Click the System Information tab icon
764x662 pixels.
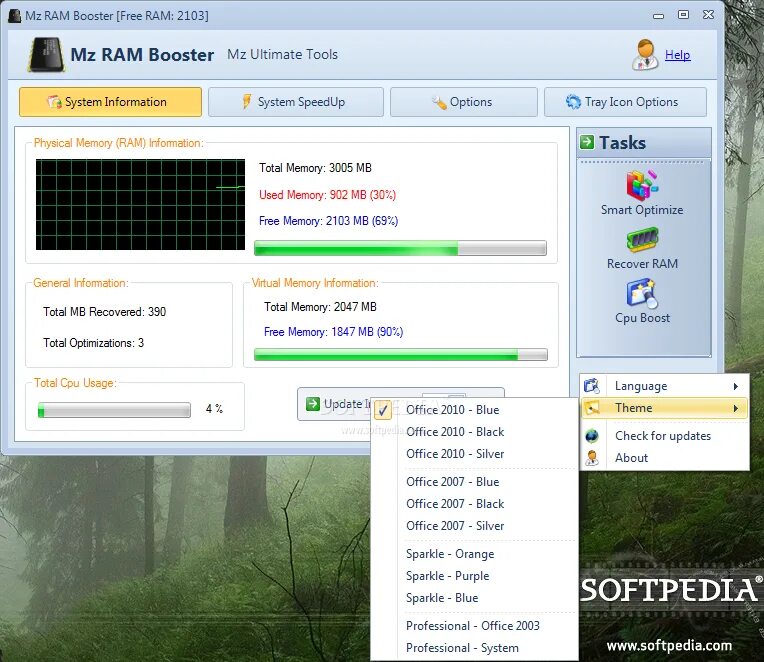tap(54, 102)
